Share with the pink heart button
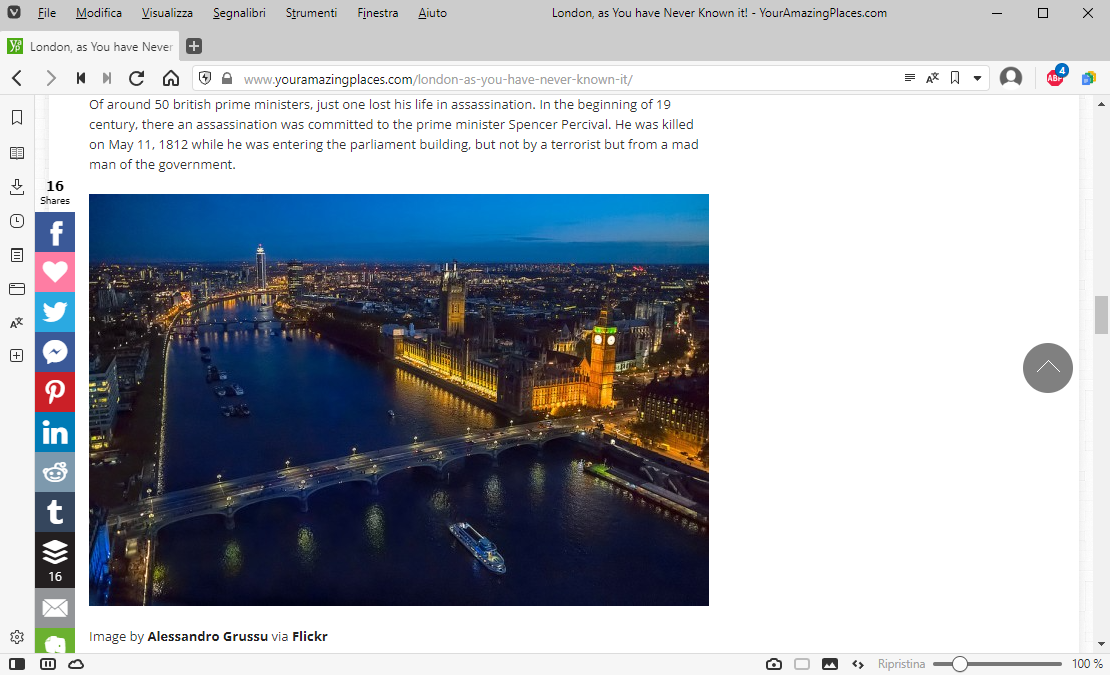The width and height of the screenshot is (1110, 675). point(55,272)
